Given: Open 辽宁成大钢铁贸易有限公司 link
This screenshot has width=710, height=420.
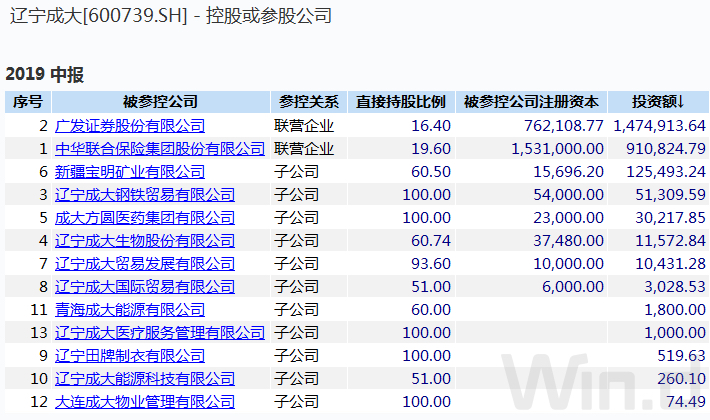Looking at the screenshot, I should pyautogui.click(x=145, y=195).
